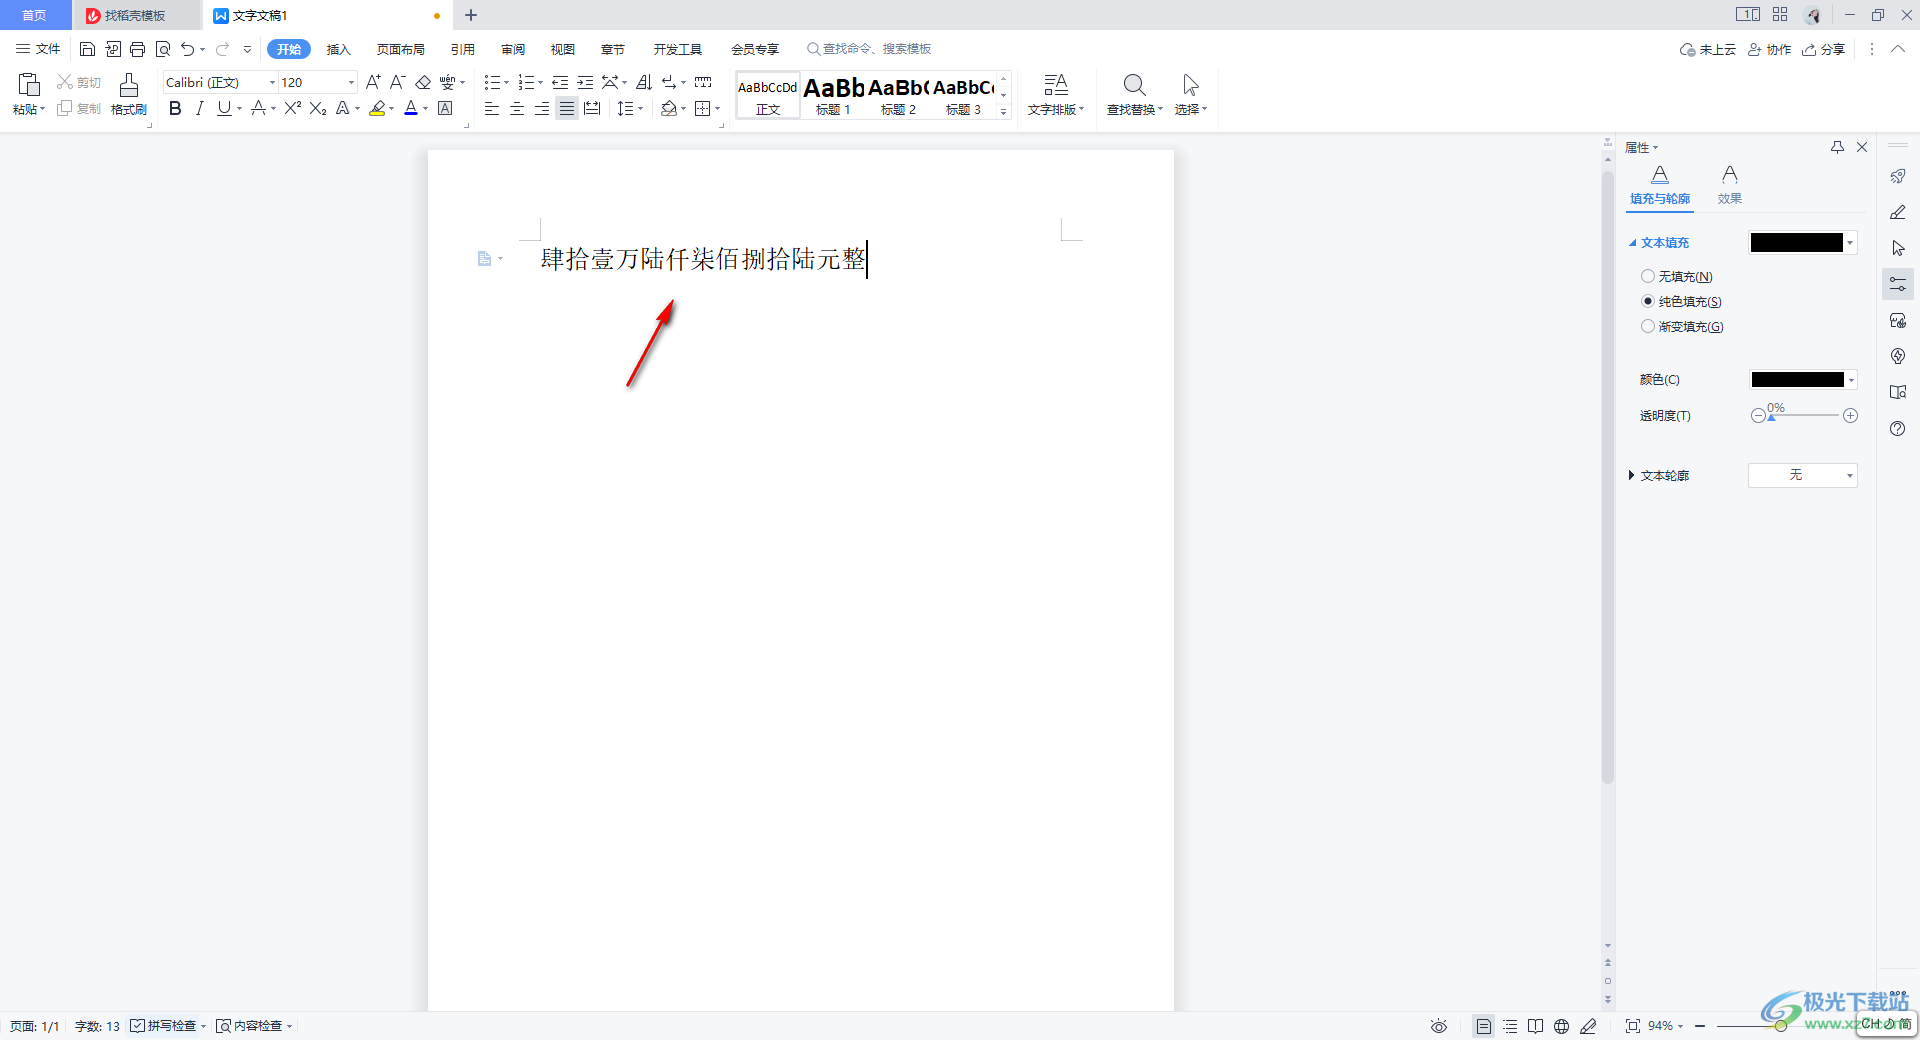
Task: Apply the font color A icon
Action: [410, 108]
